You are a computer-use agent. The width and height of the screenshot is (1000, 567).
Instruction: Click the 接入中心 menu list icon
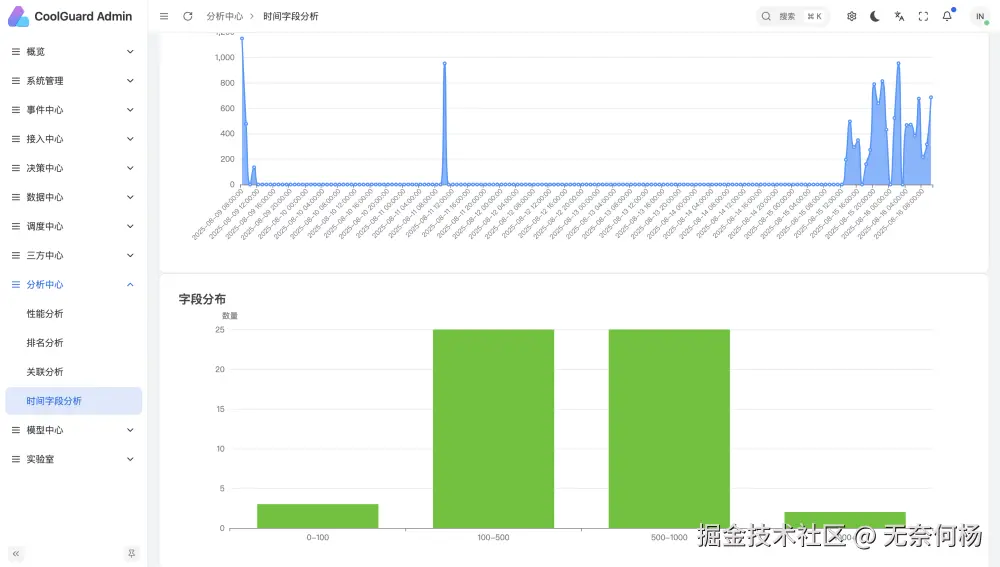coord(16,139)
